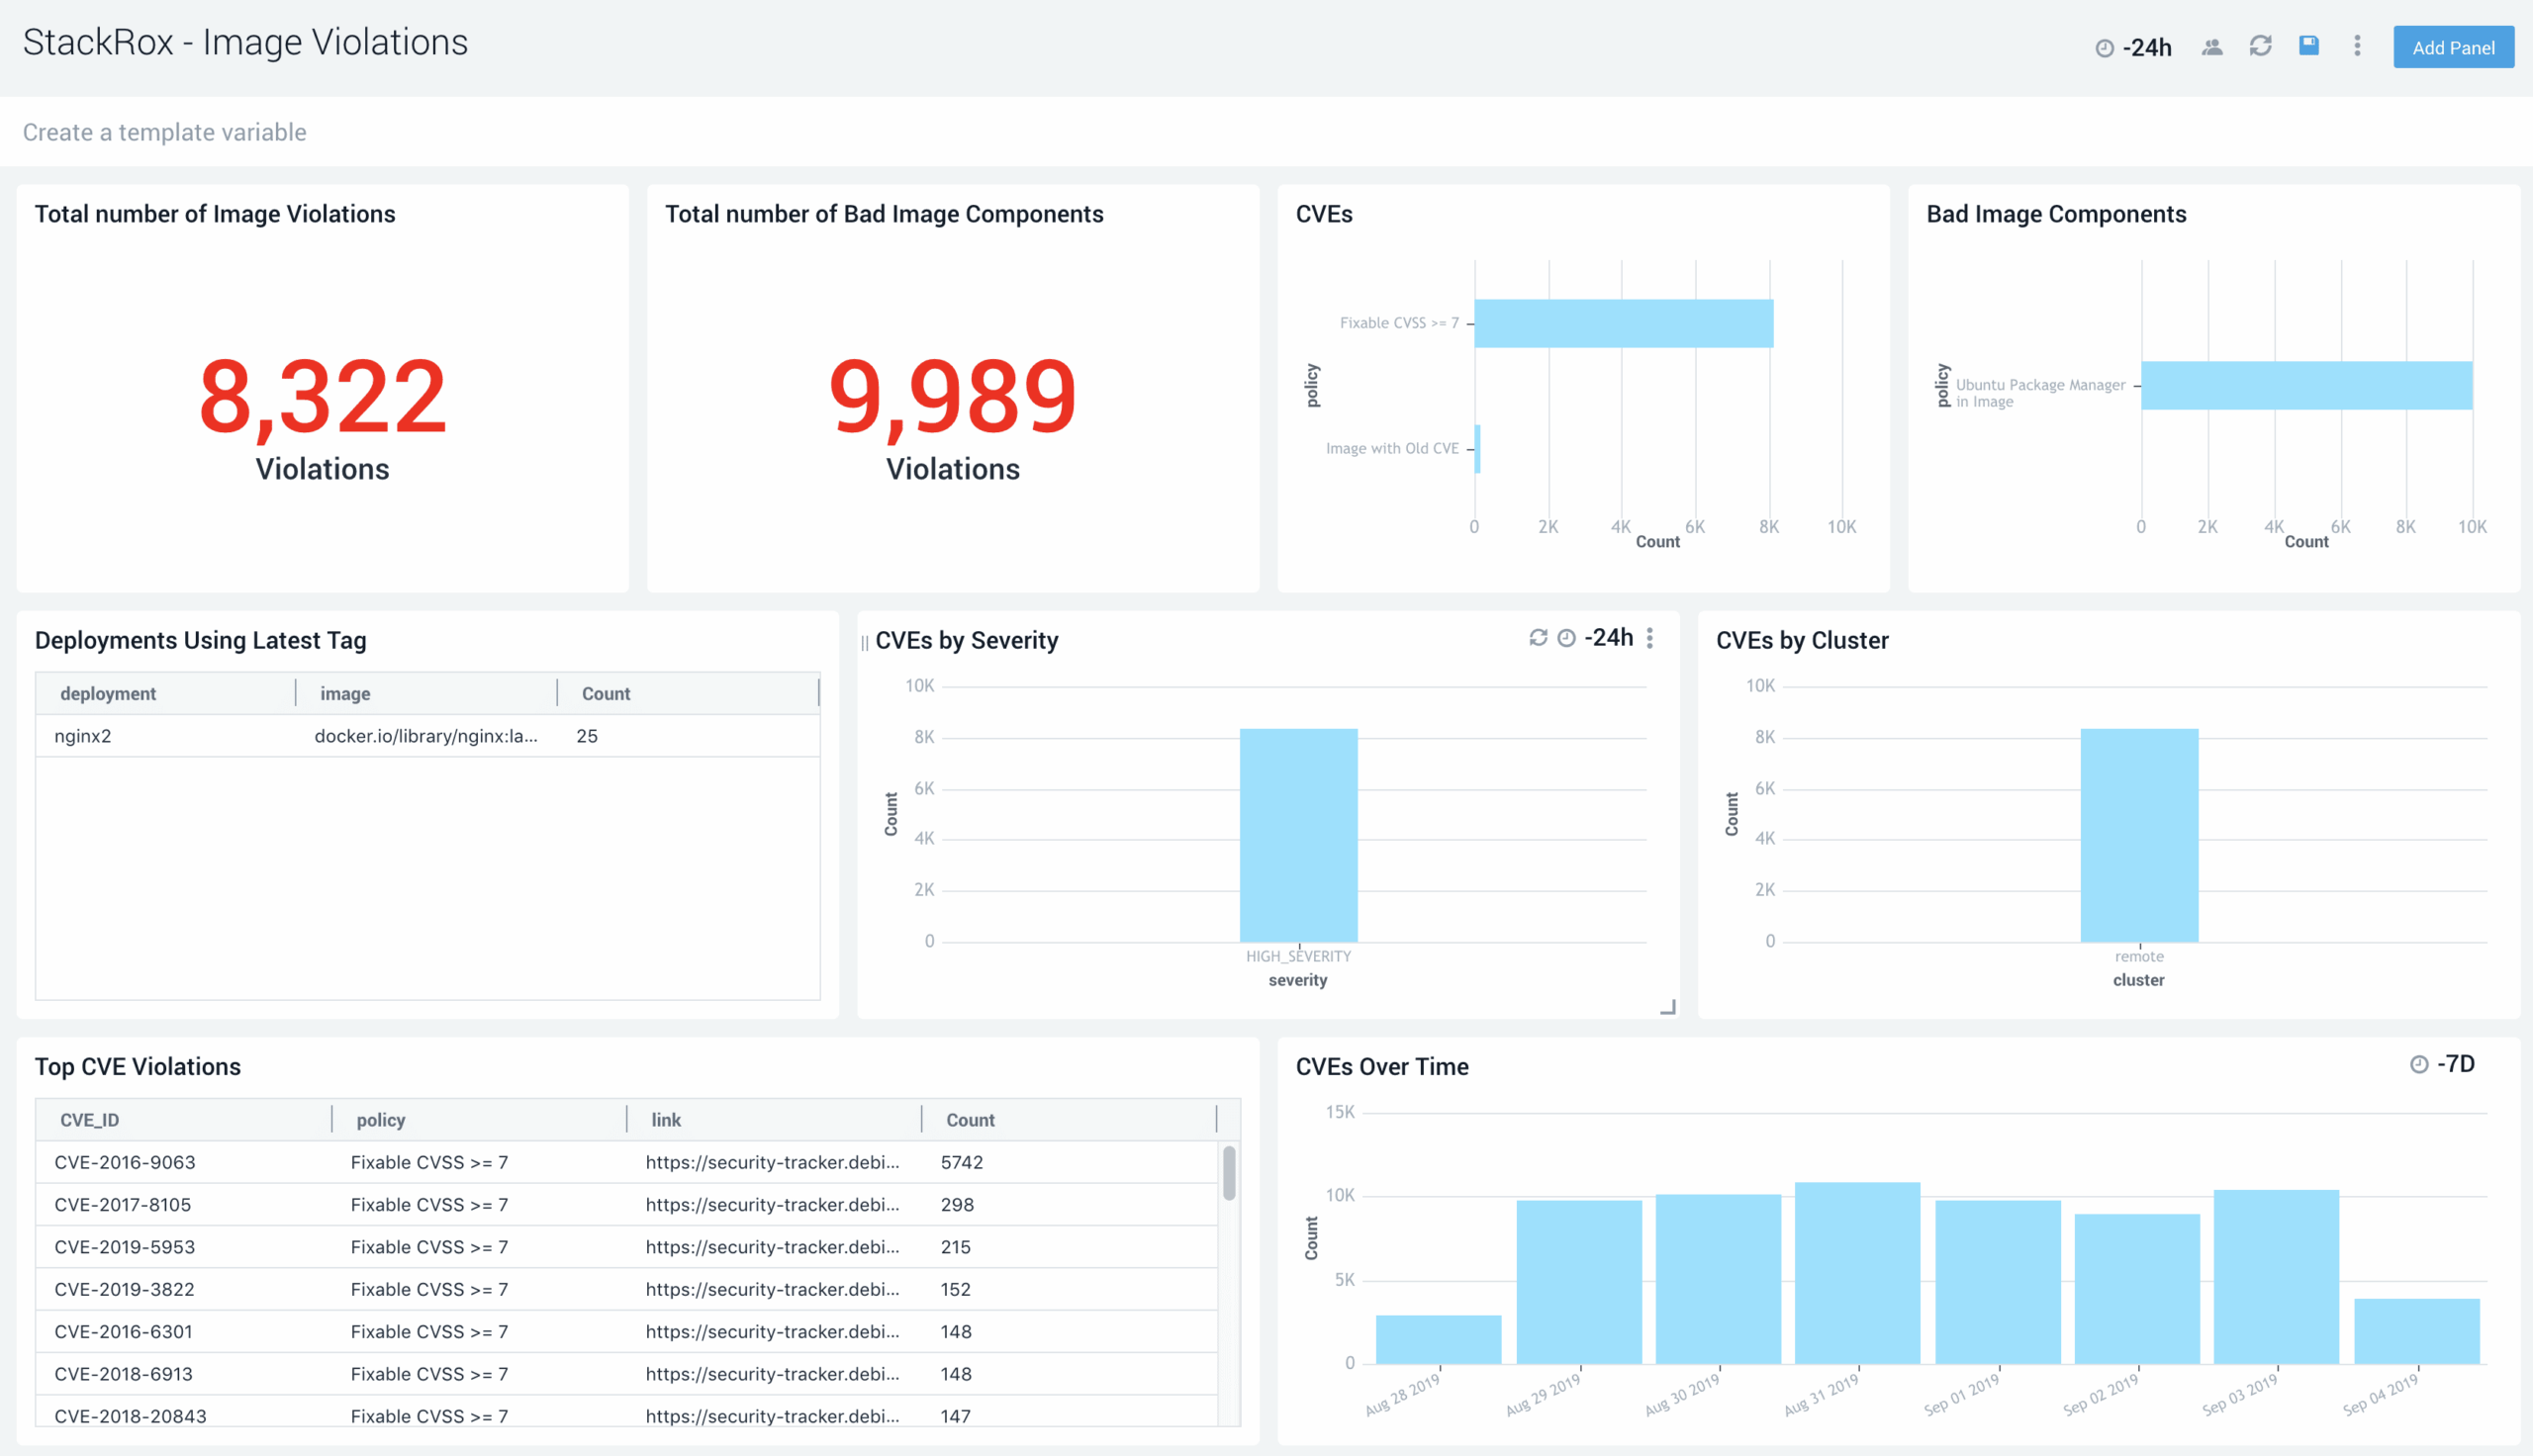Click Create a template variable field
The height and width of the screenshot is (1456, 2533).
coord(165,132)
